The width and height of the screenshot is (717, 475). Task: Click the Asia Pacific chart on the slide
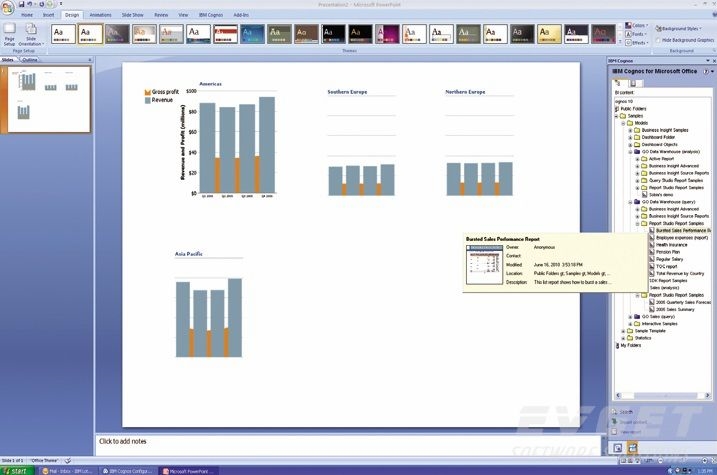(209, 304)
